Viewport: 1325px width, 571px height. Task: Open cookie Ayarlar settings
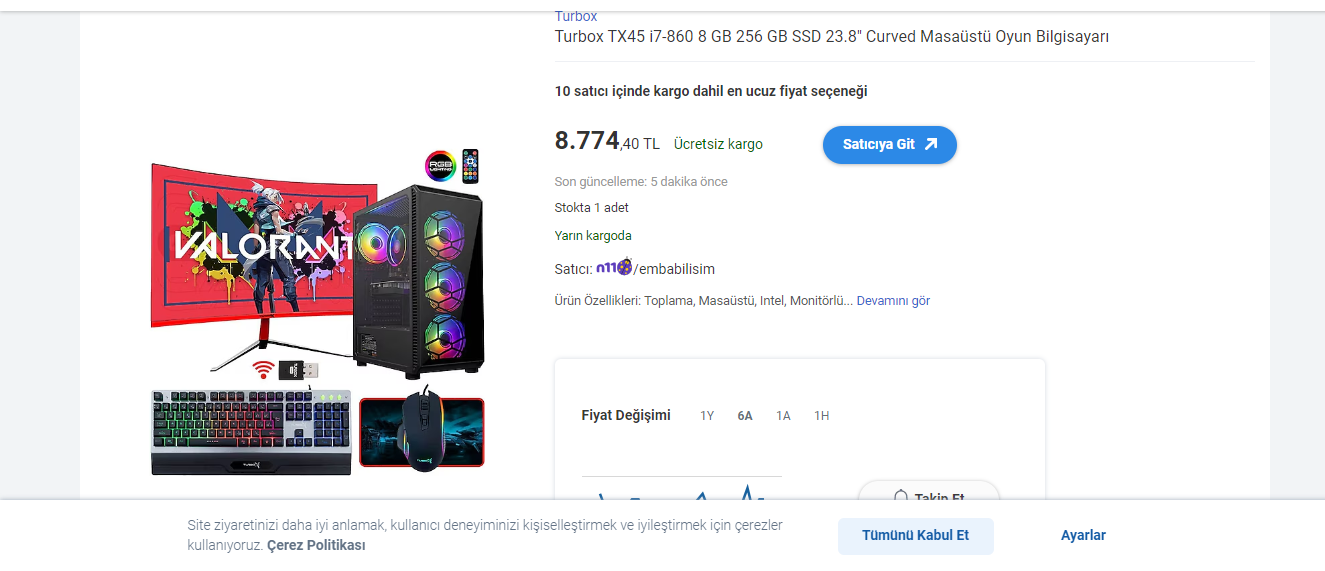[1083, 536]
